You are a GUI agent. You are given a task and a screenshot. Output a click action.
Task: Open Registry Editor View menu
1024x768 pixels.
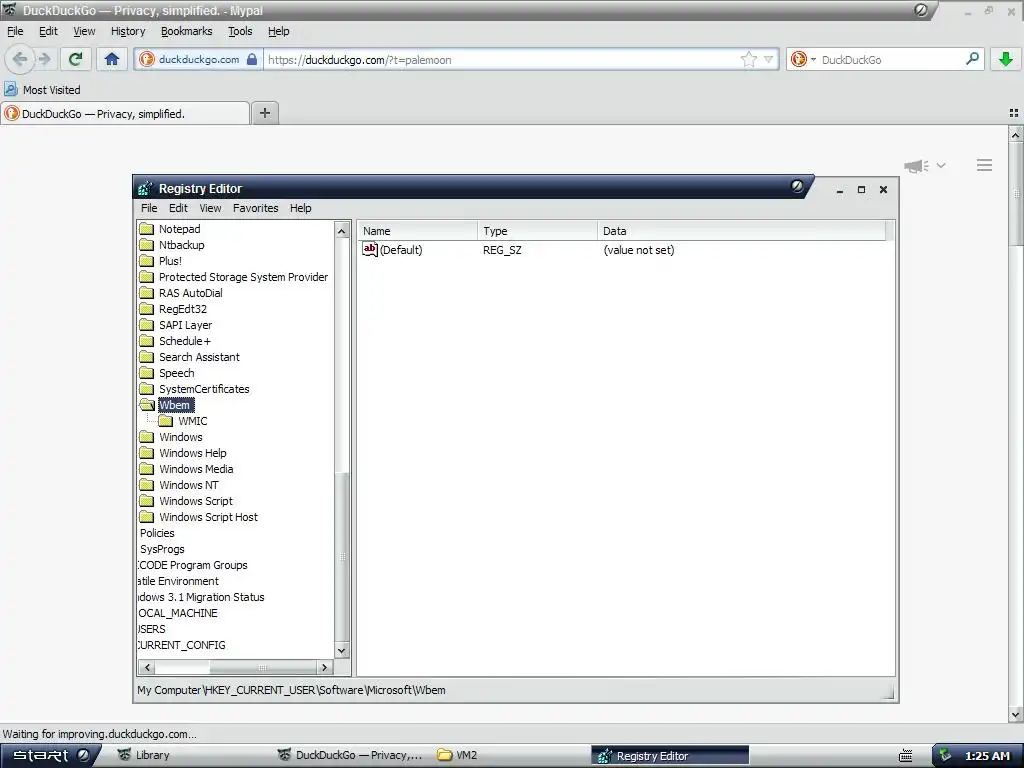210,208
